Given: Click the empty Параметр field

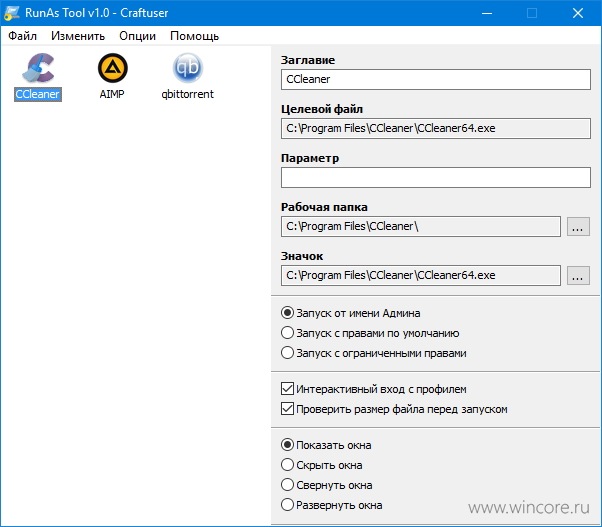Looking at the screenshot, I should pos(436,177).
